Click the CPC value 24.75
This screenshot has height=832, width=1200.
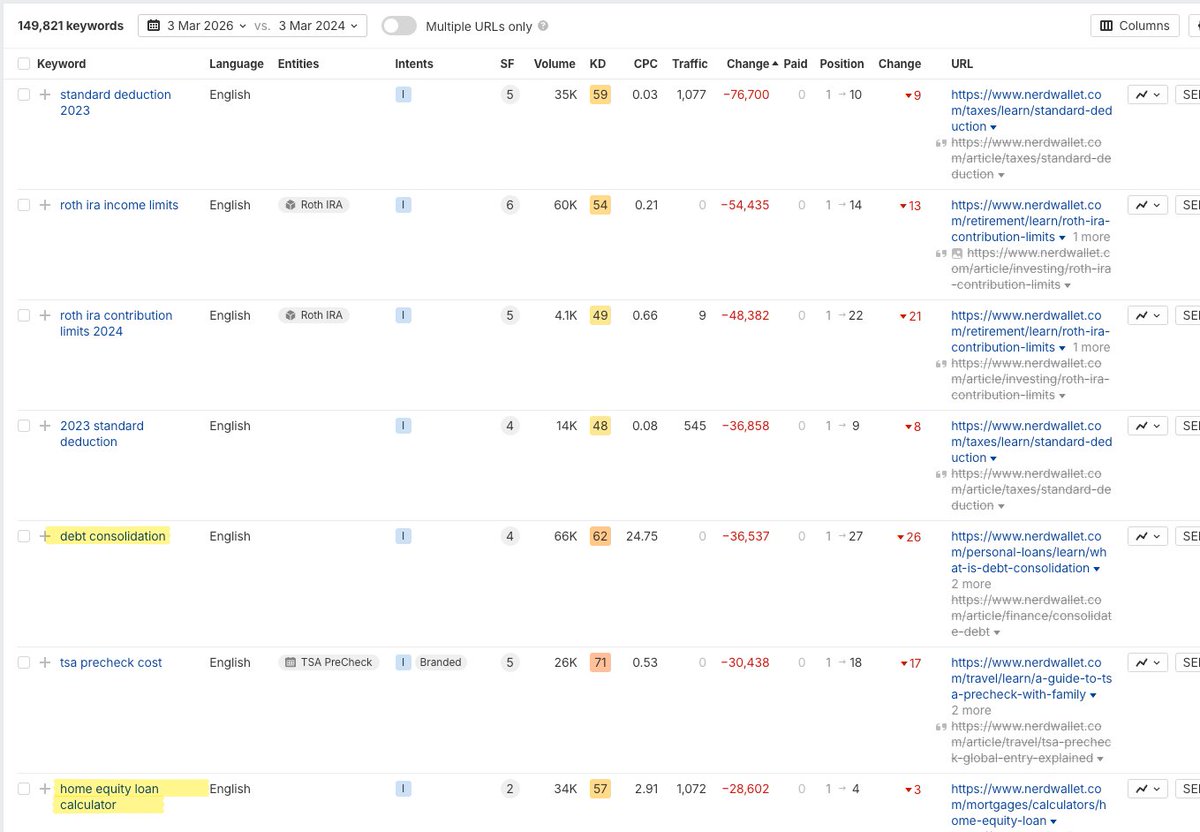(641, 536)
